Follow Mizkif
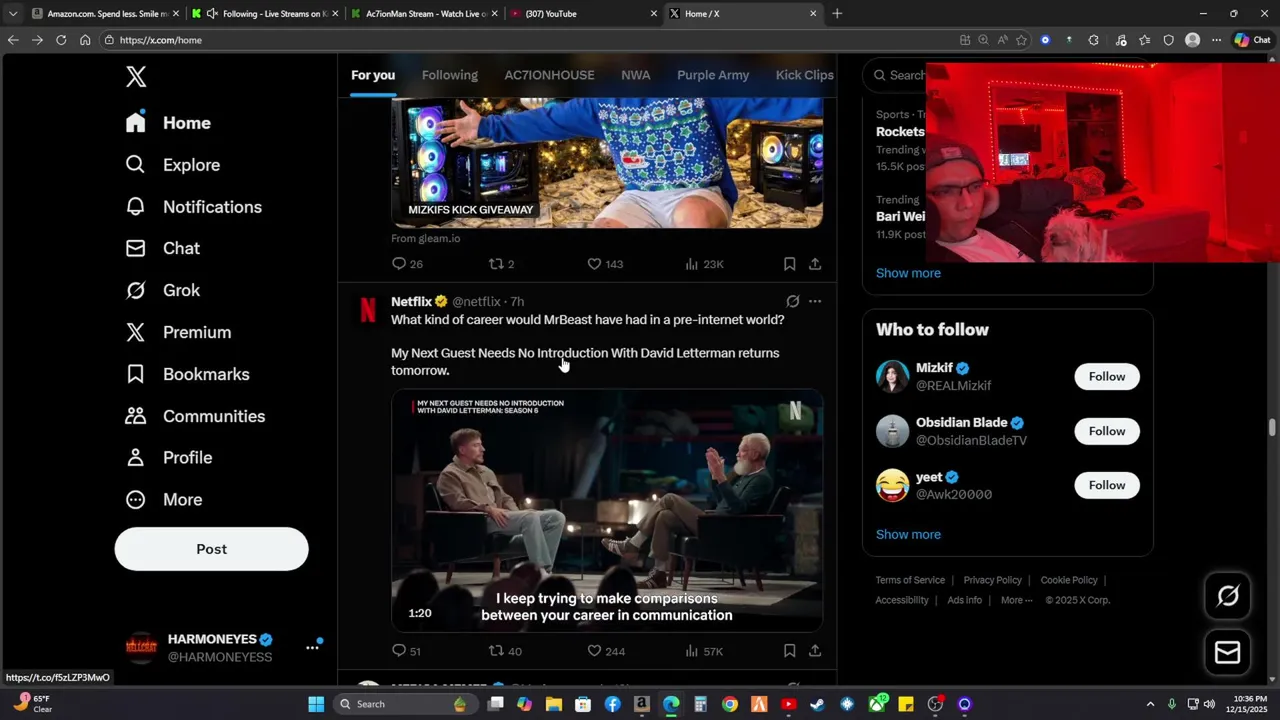 (x=1107, y=376)
